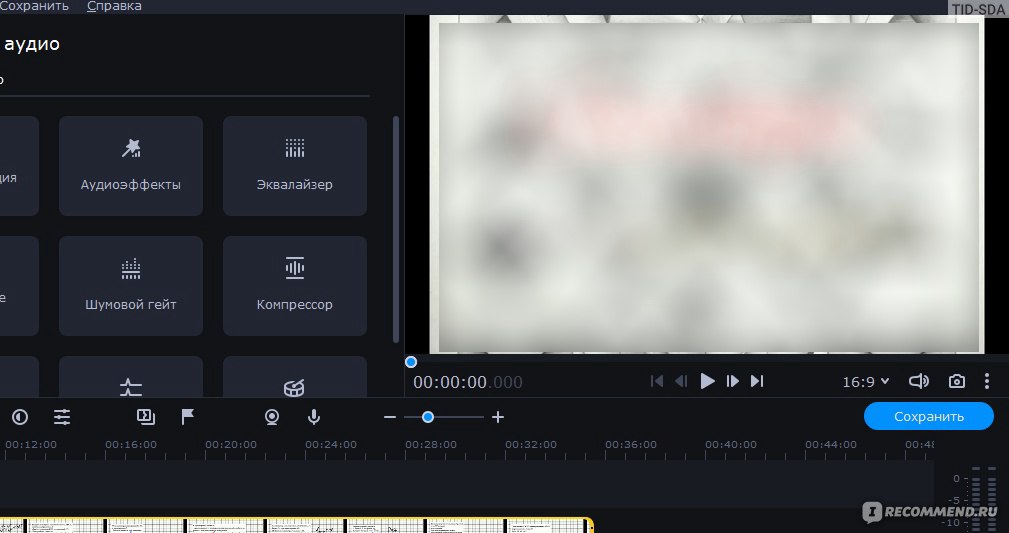Open the Компрессор tool
Image resolution: width=1009 pixels, height=533 pixels.
coord(295,286)
